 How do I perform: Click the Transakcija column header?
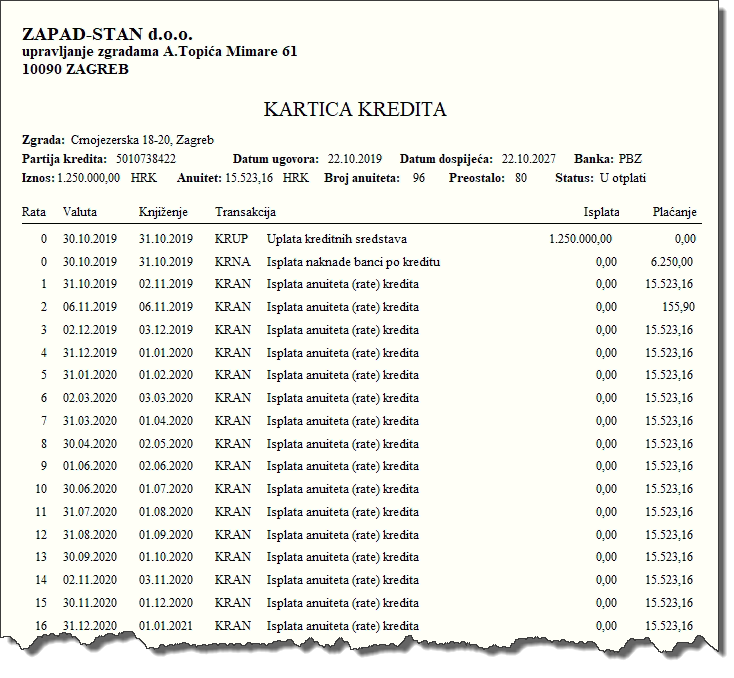click(245, 212)
